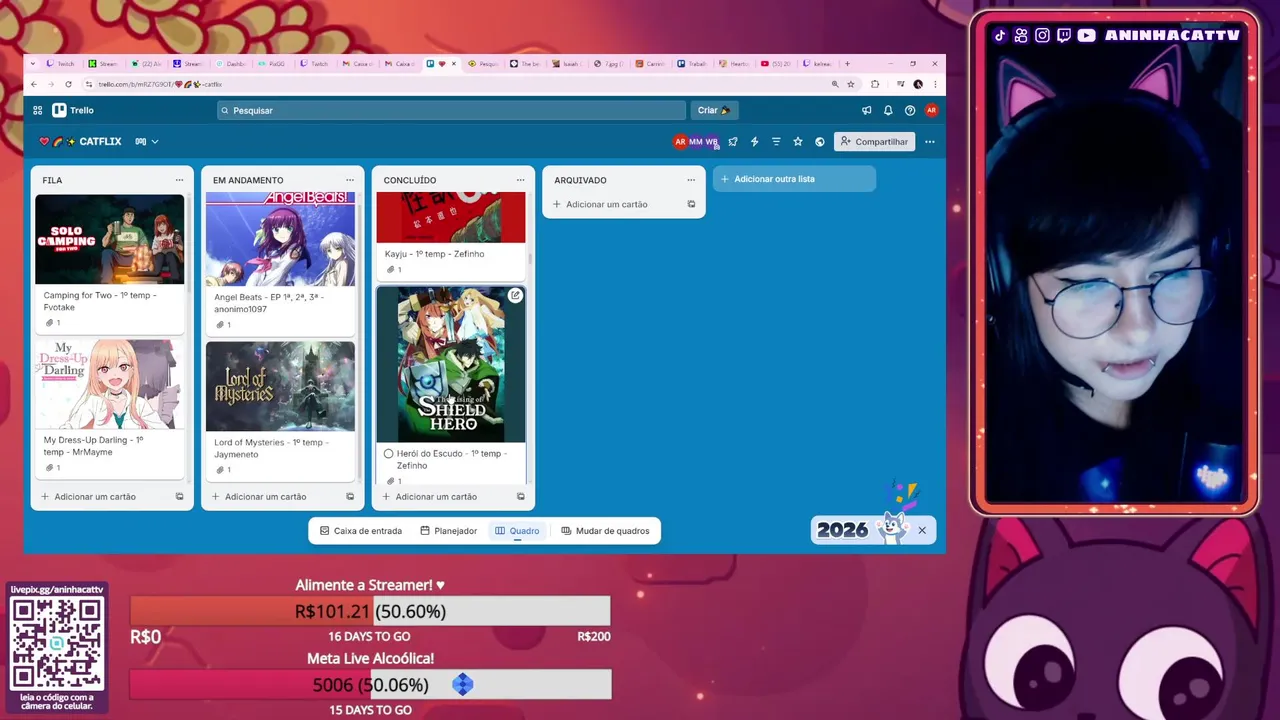The height and width of the screenshot is (720, 1280).
Task: Open the Trello help question mark
Action: (x=910, y=110)
